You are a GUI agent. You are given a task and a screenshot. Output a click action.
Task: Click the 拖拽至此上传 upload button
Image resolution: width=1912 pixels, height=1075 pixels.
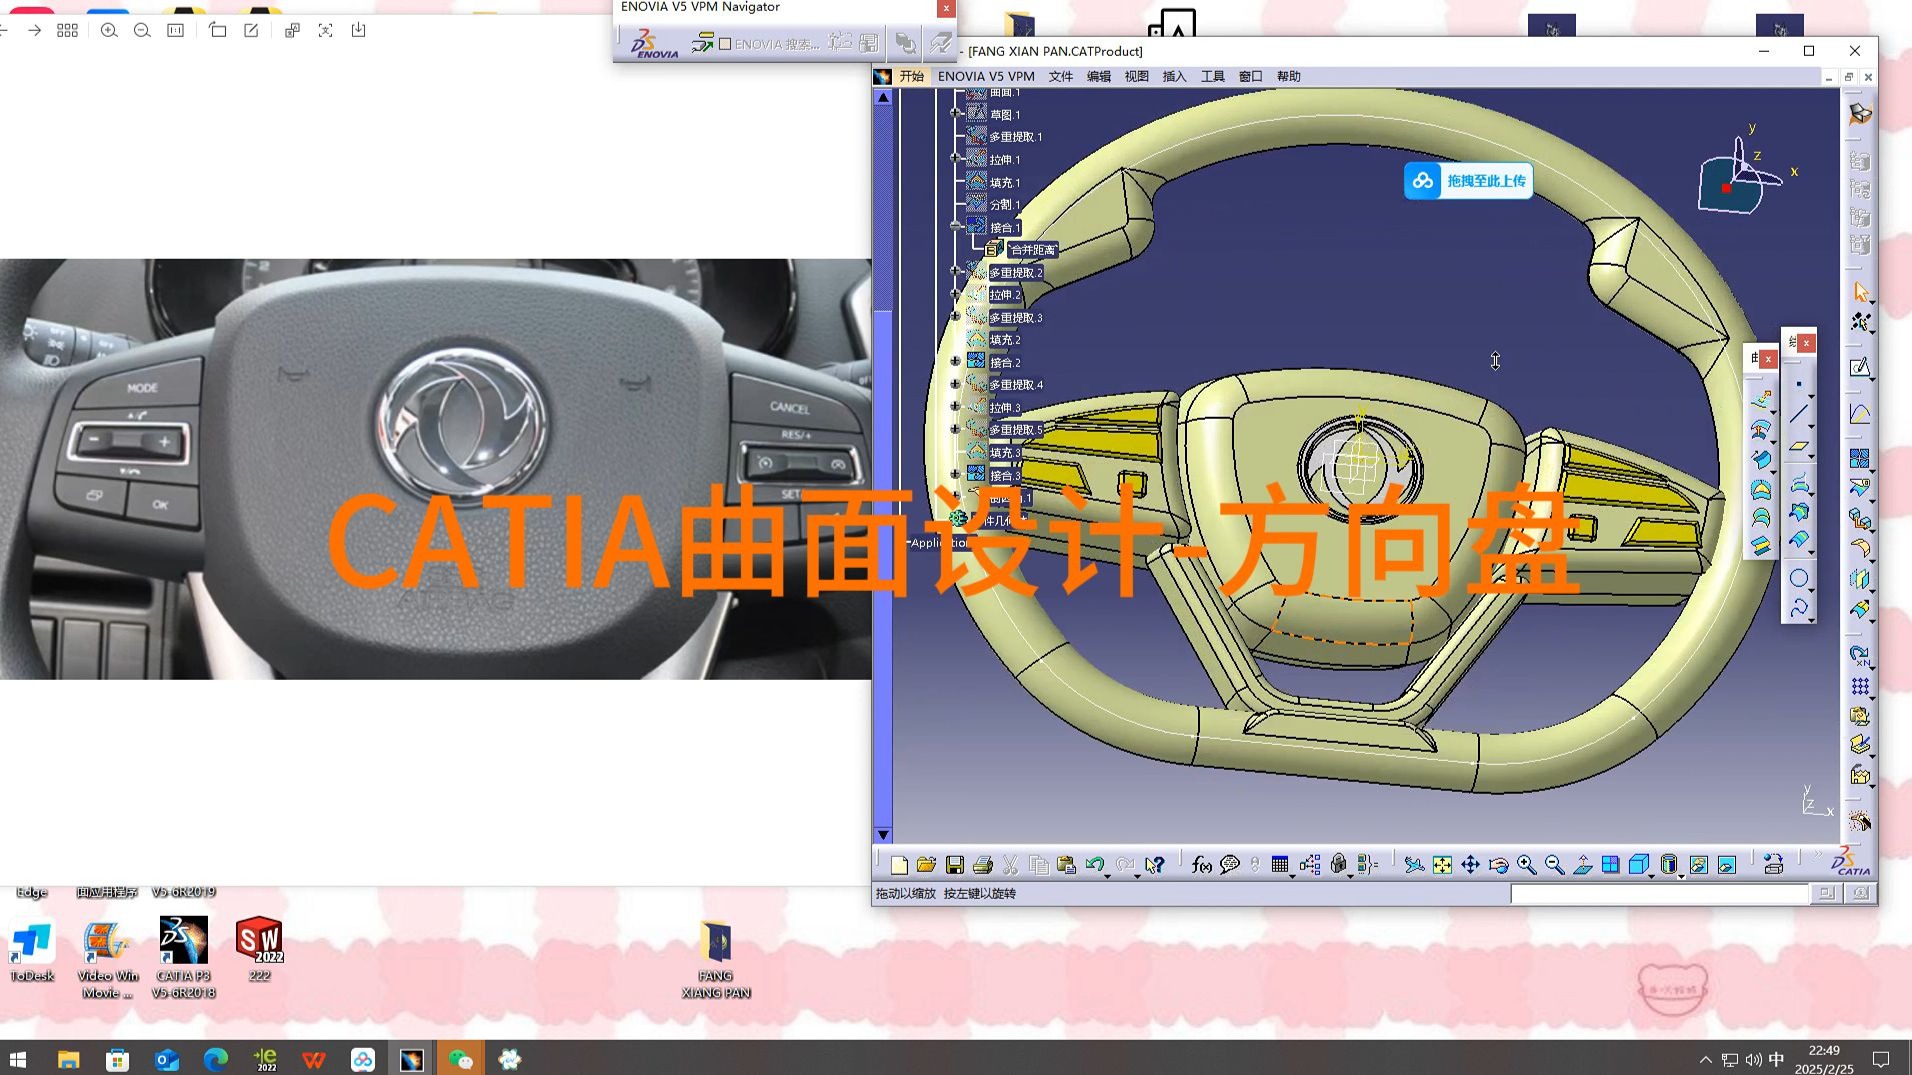click(x=1468, y=181)
